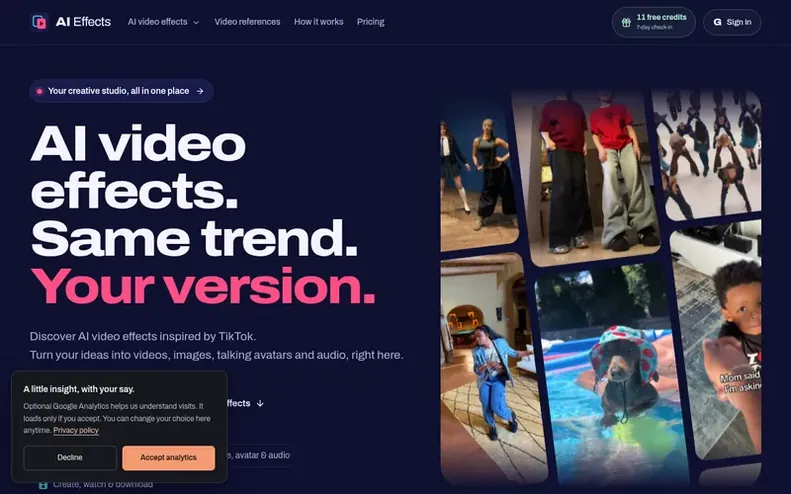The width and height of the screenshot is (791, 494).
Task: Open the red shirts baggy pants video
Action: [588, 177]
